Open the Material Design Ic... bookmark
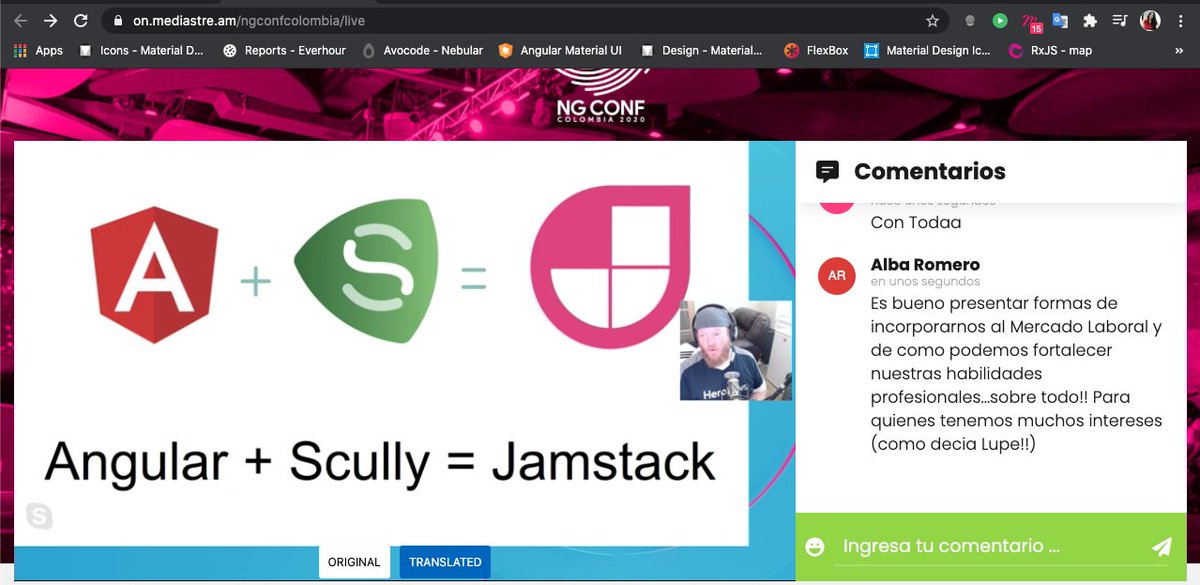1200x585 pixels. click(x=927, y=50)
